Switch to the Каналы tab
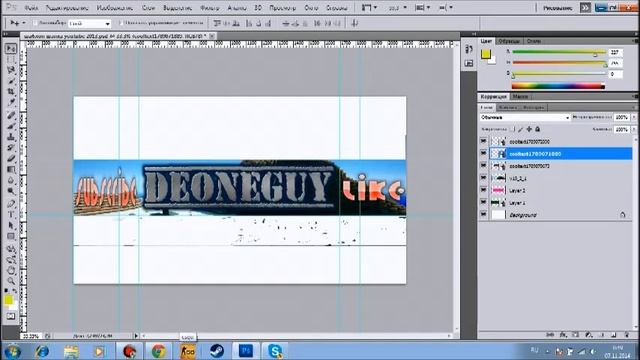The width and height of the screenshot is (640, 360). (508, 107)
